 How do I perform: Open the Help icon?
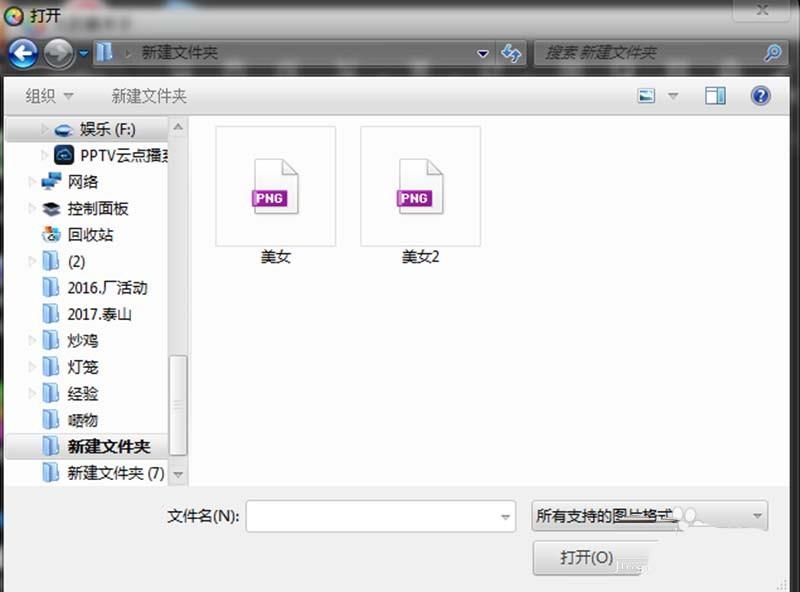(760, 95)
